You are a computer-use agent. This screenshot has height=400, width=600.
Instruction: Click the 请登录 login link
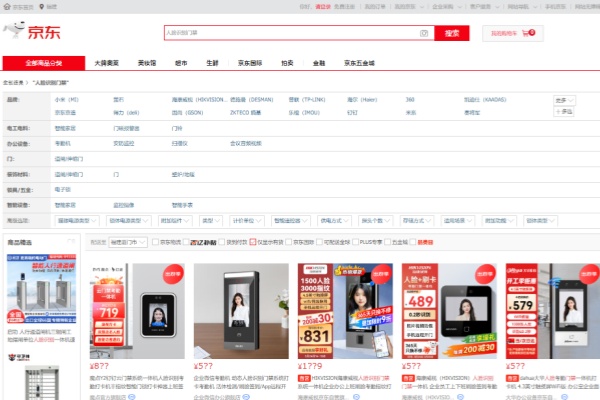(x=323, y=7)
